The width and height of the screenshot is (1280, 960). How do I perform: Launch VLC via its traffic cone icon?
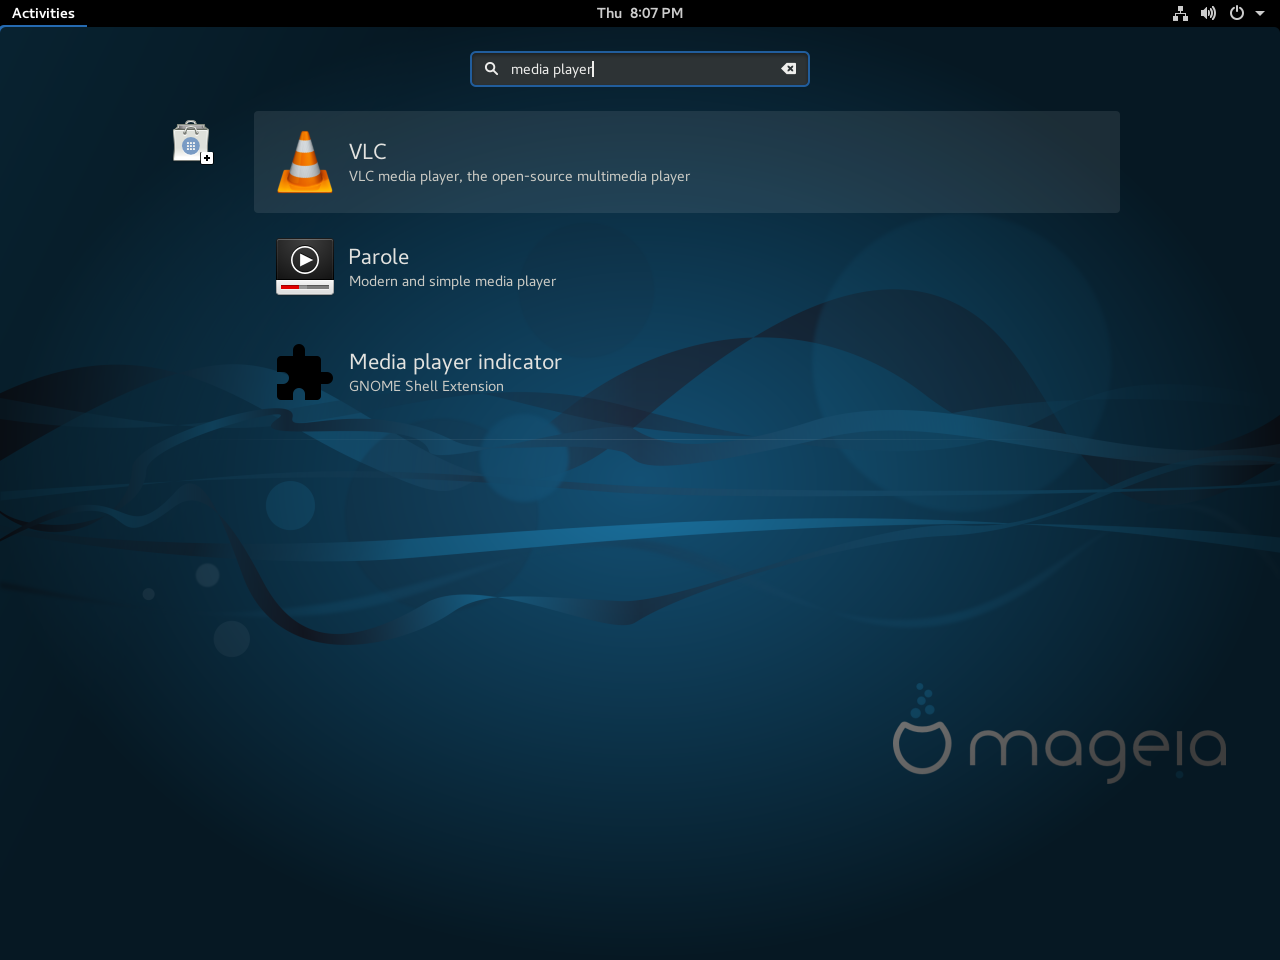point(305,162)
